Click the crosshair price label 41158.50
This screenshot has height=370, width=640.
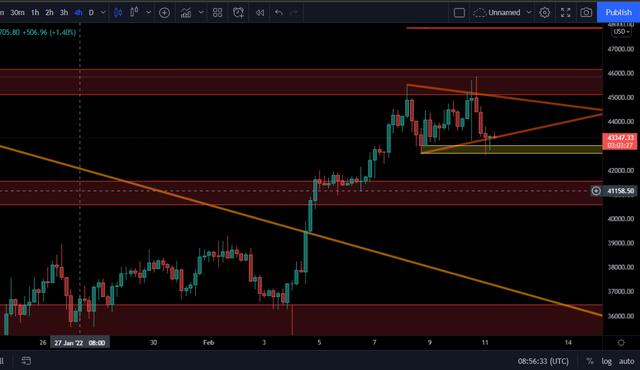tap(620, 191)
